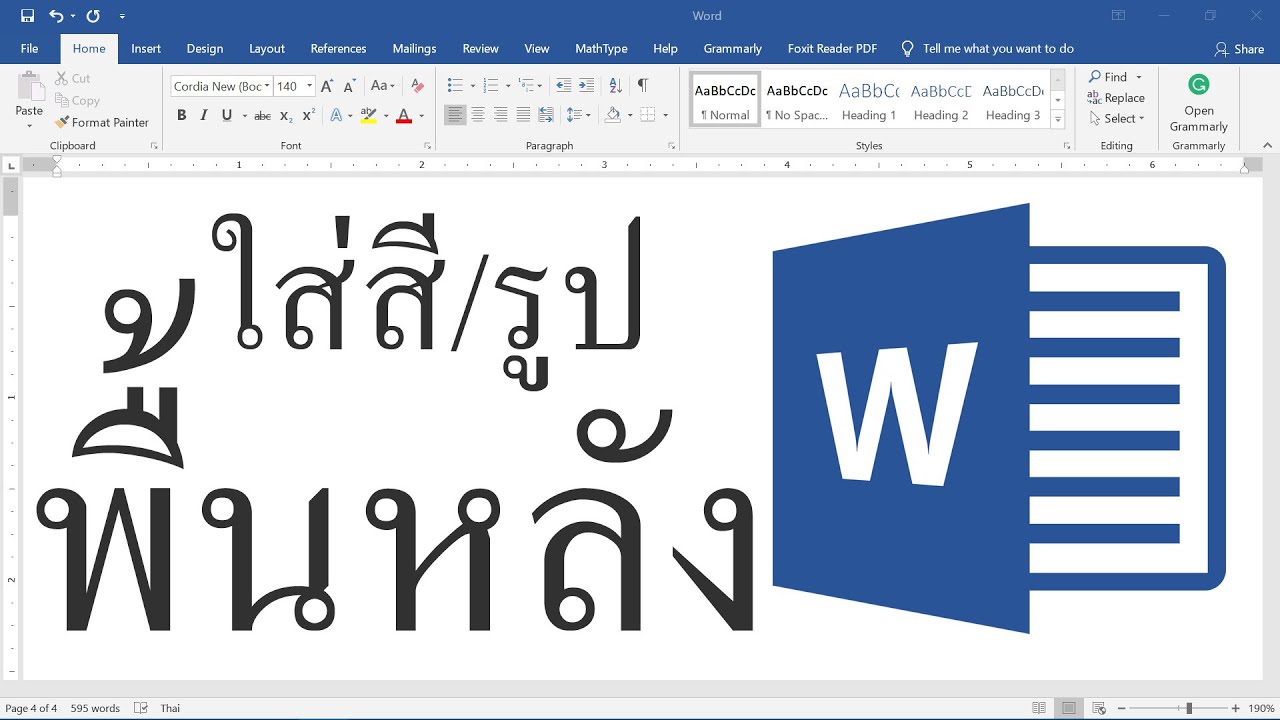Screen dimensions: 1280x720
Task: Open the Numbering list dropdown arrow
Action: tap(508, 86)
